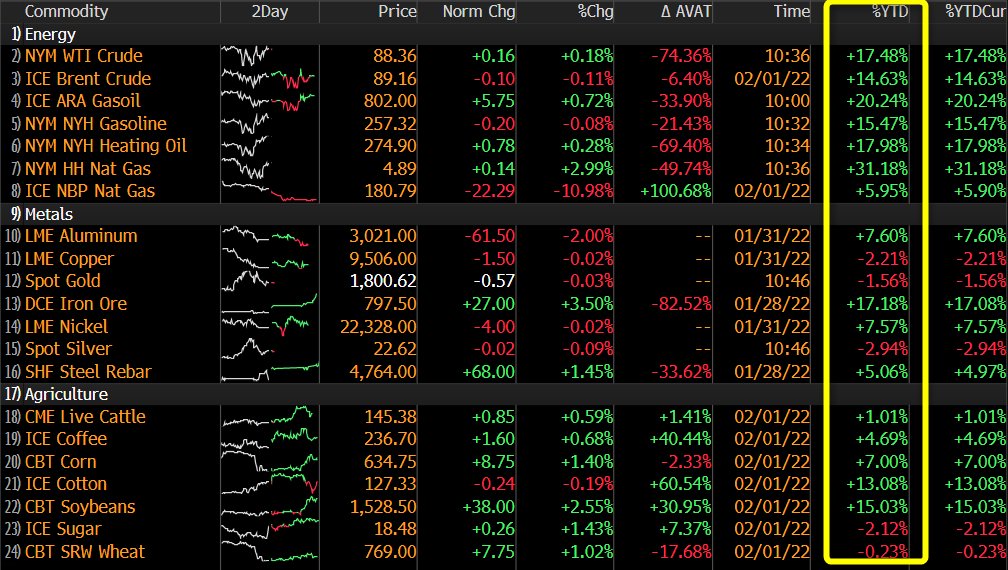
Task: Click the %YTDCur column header
Action: click(x=976, y=12)
